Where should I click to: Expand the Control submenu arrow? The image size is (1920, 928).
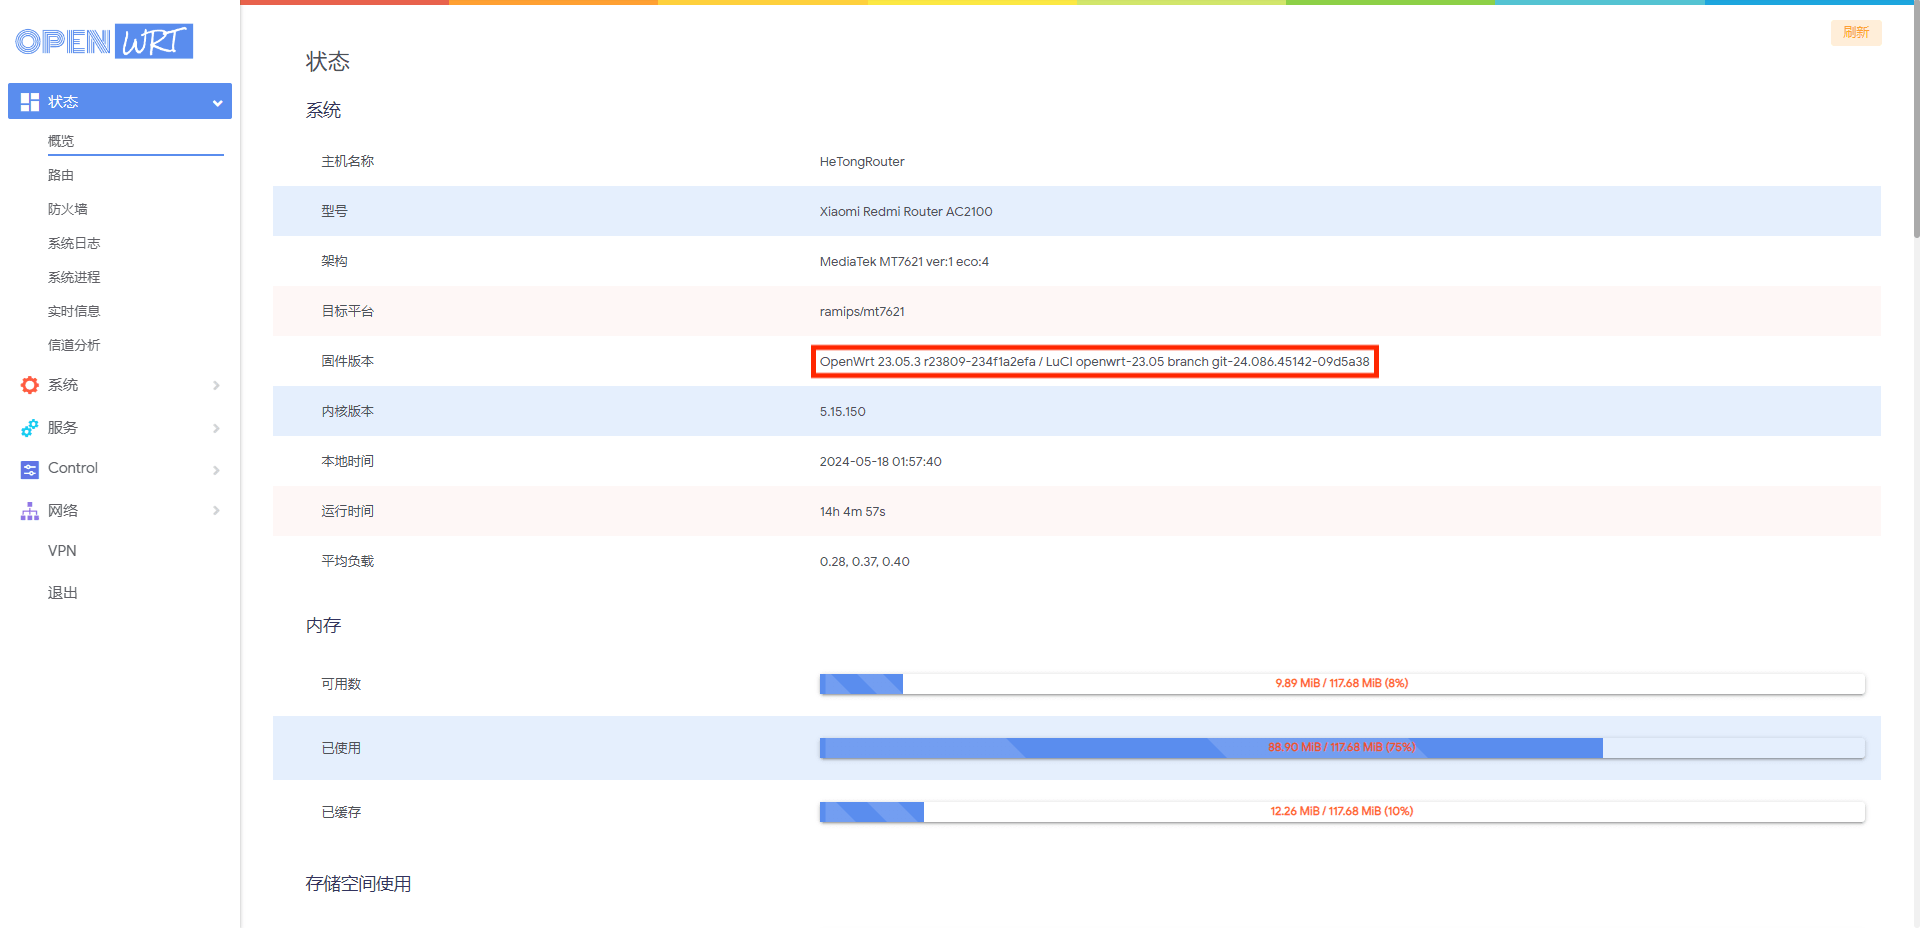pyautogui.click(x=216, y=470)
